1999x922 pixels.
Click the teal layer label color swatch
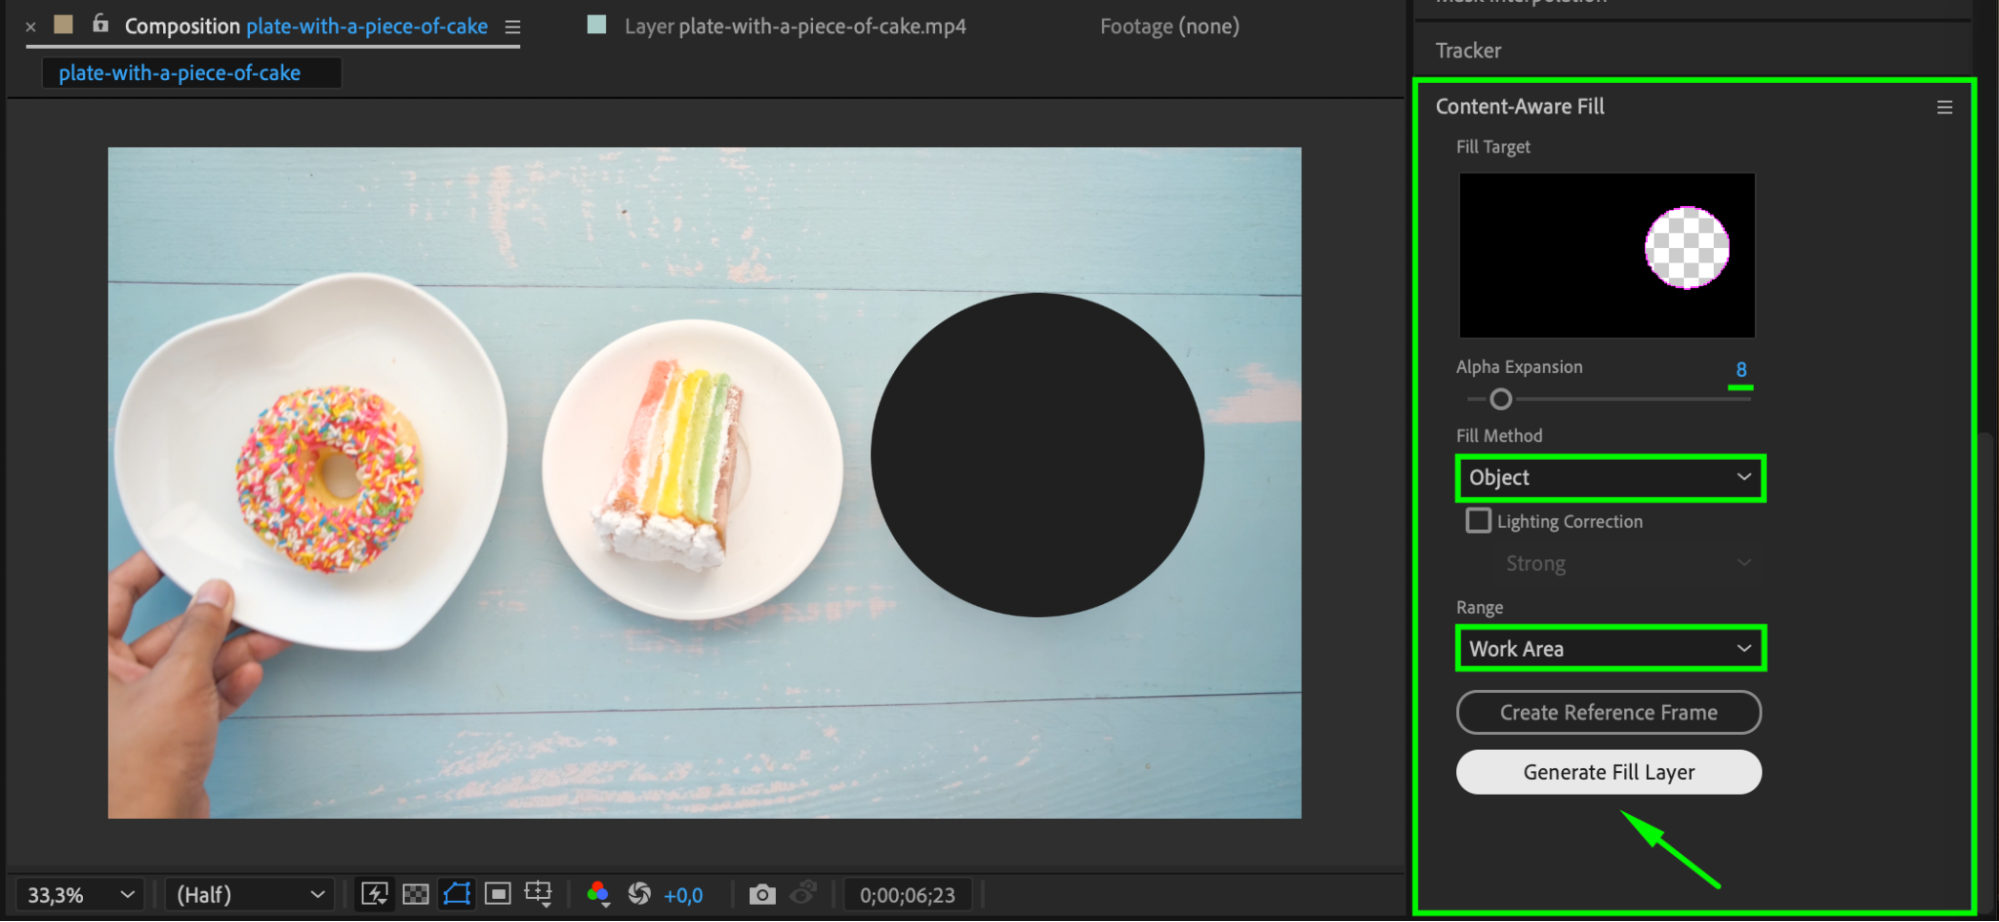coord(597,24)
